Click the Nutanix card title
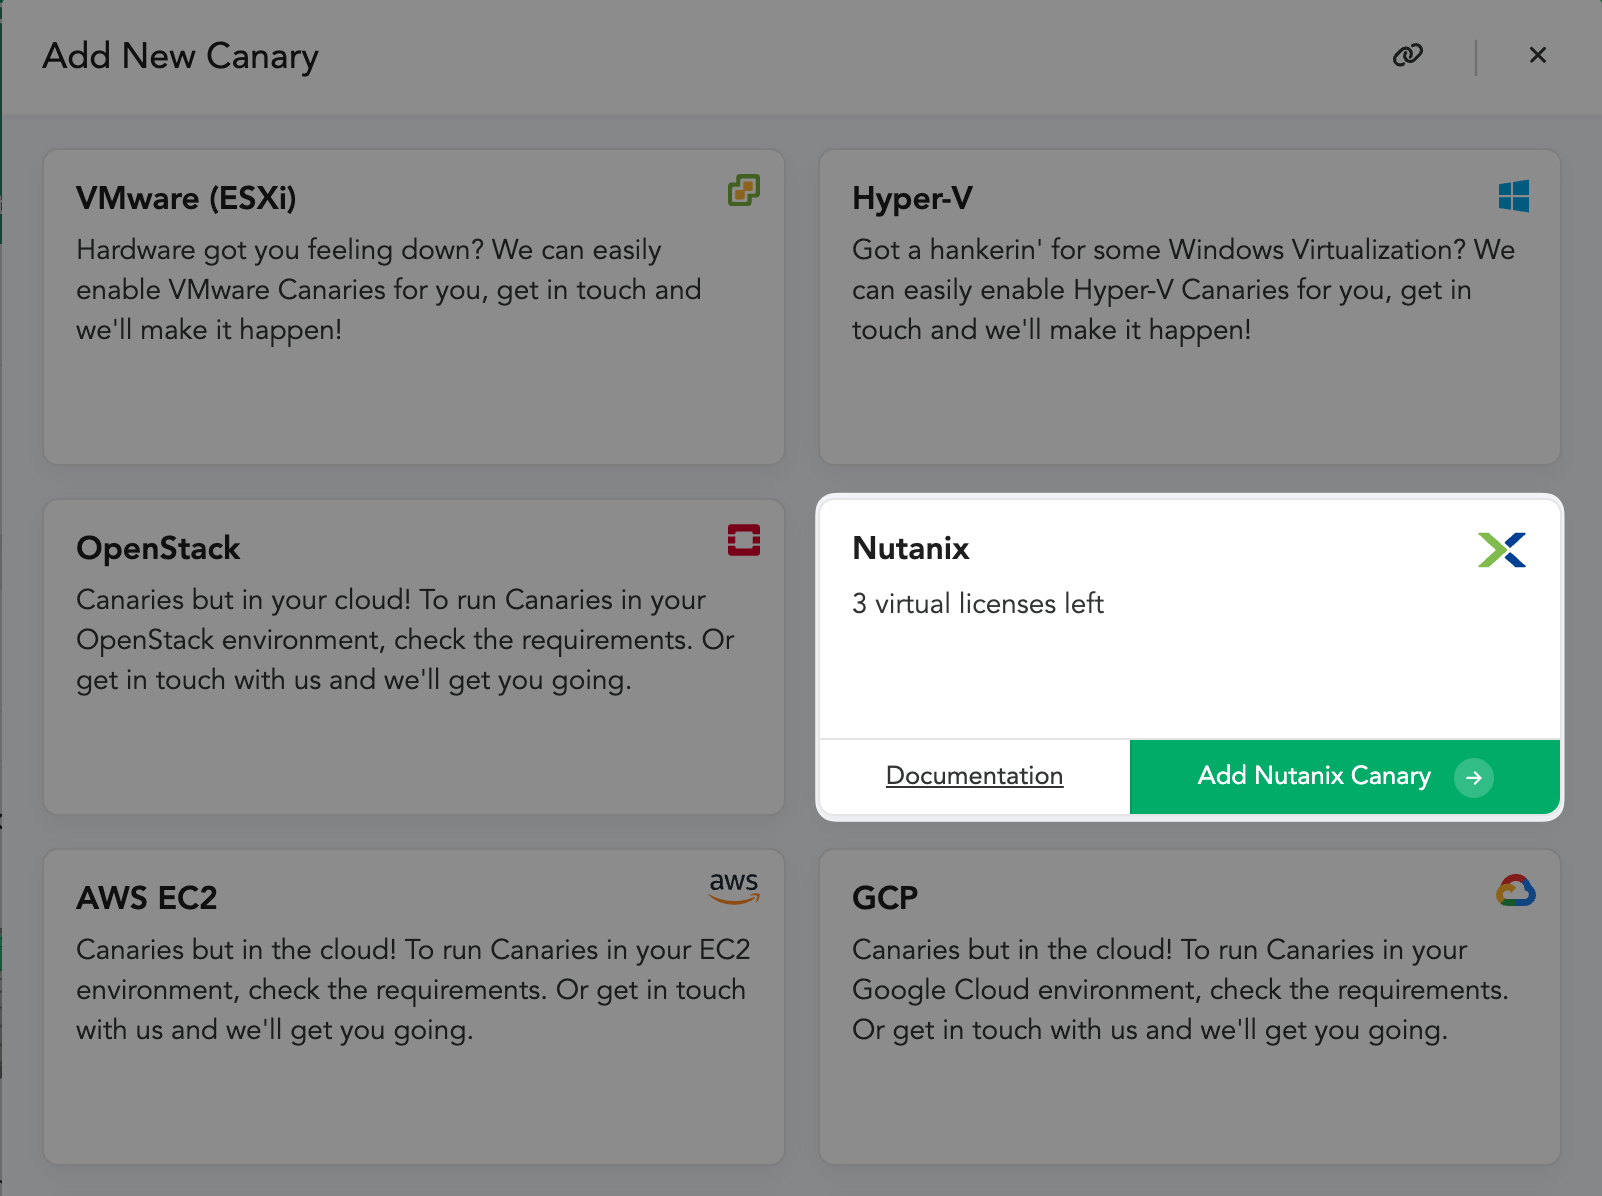The height and width of the screenshot is (1196, 1602). (910, 548)
